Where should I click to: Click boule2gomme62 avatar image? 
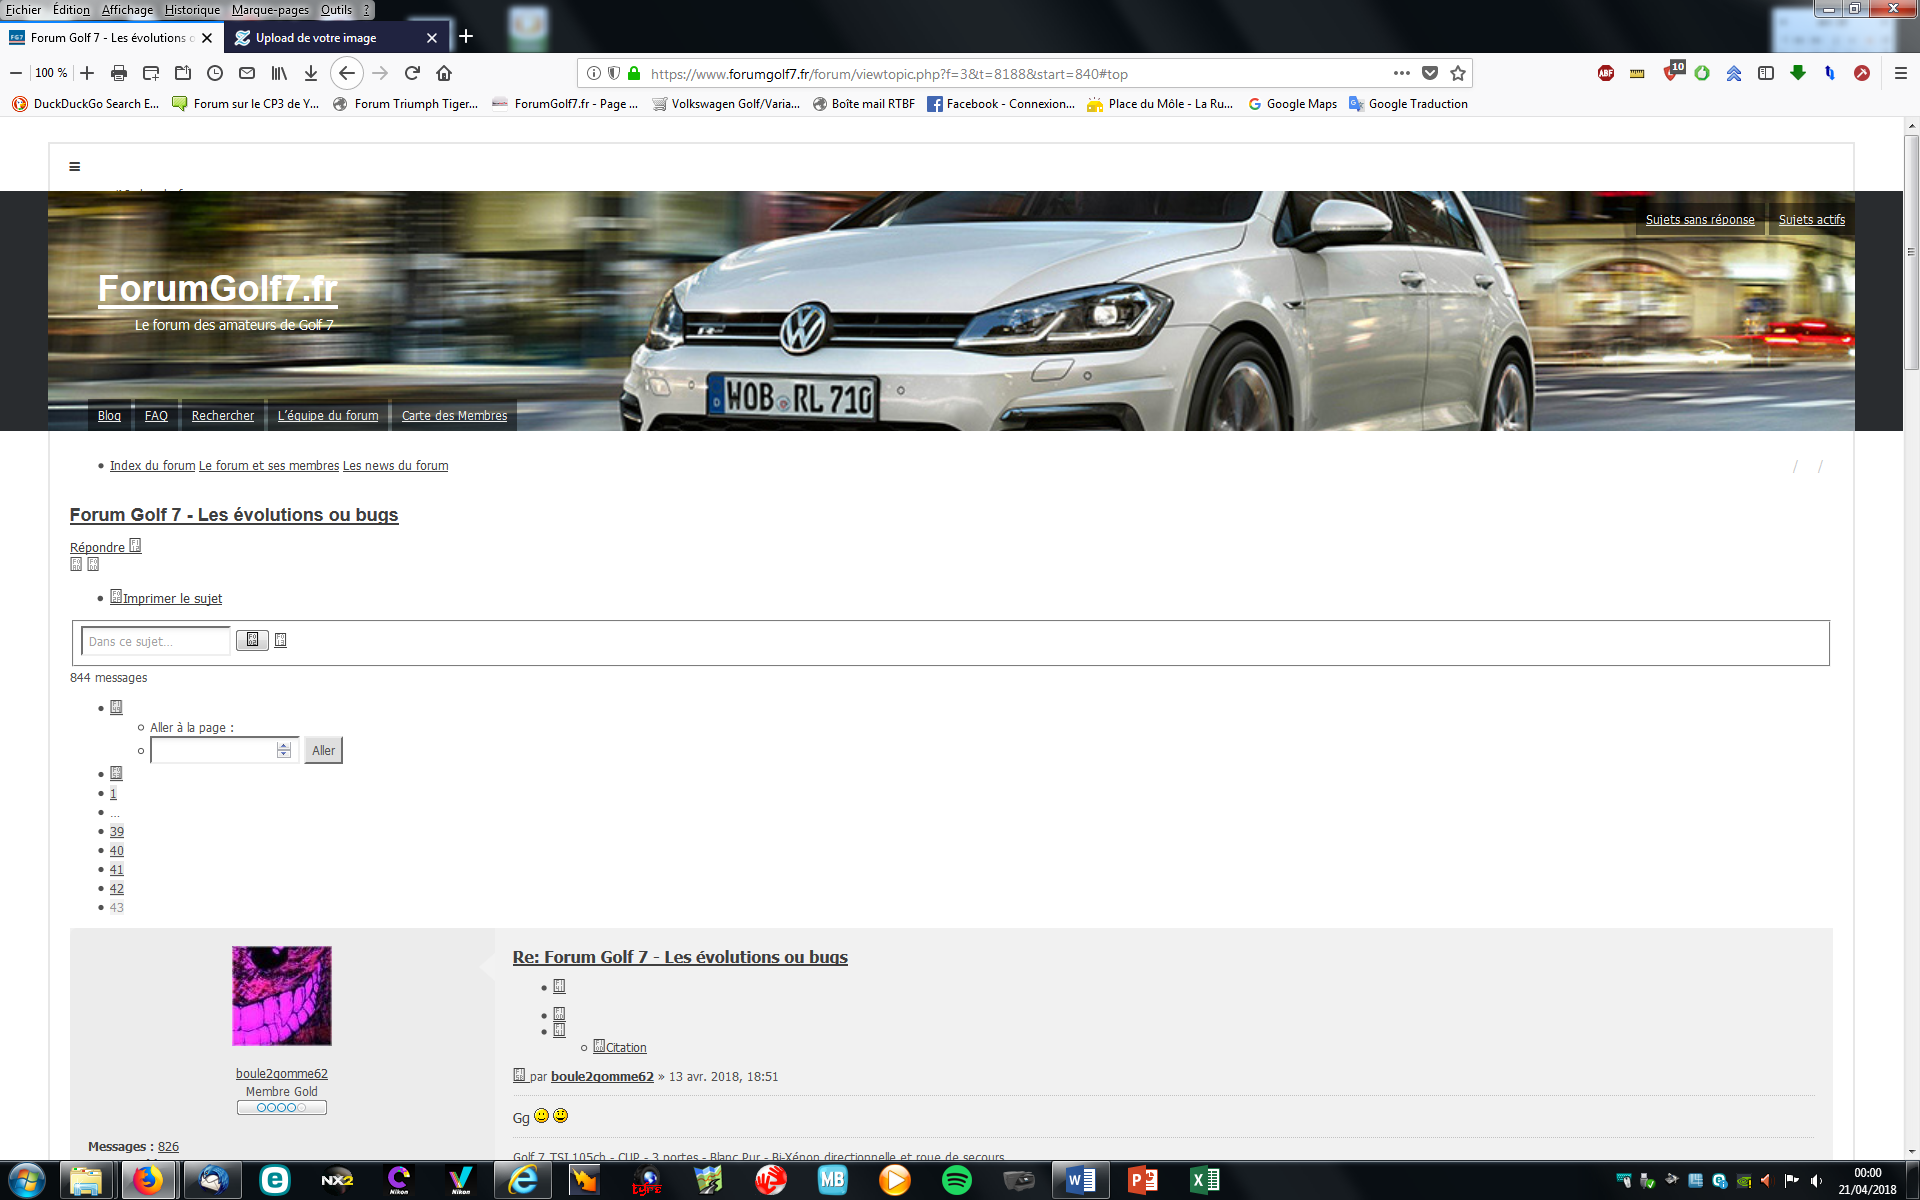(282, 996)
